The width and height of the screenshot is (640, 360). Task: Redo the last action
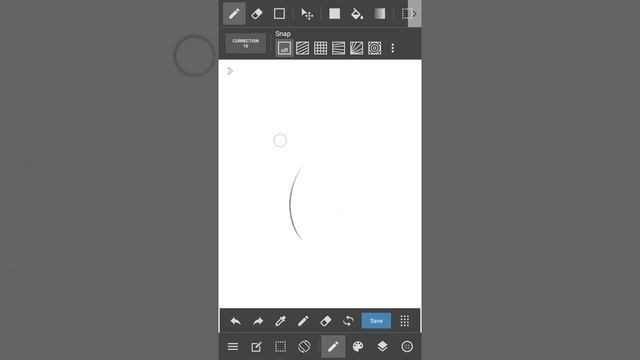pyautogui.click(x=258, y=321)
